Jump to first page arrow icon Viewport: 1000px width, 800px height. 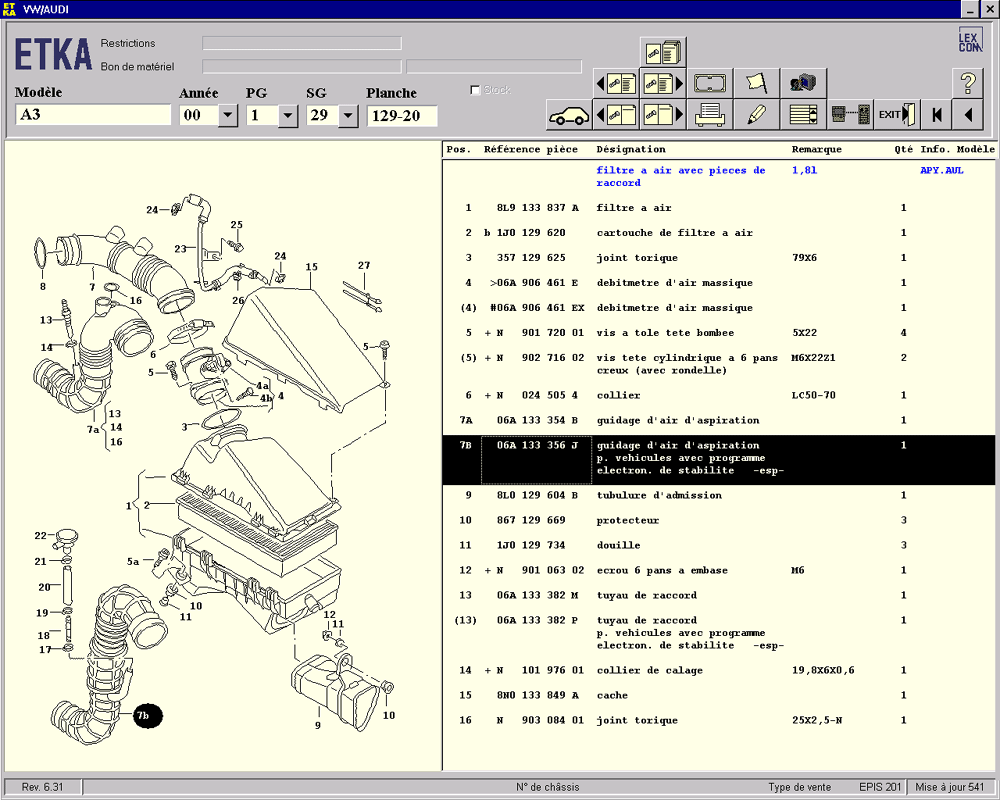click(937, 114)
